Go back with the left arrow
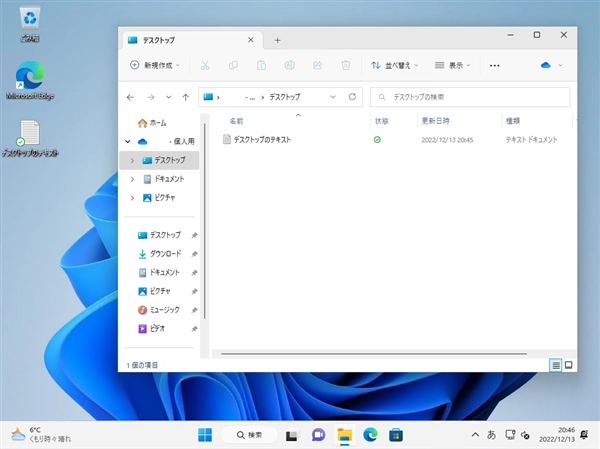 [130, 97]
